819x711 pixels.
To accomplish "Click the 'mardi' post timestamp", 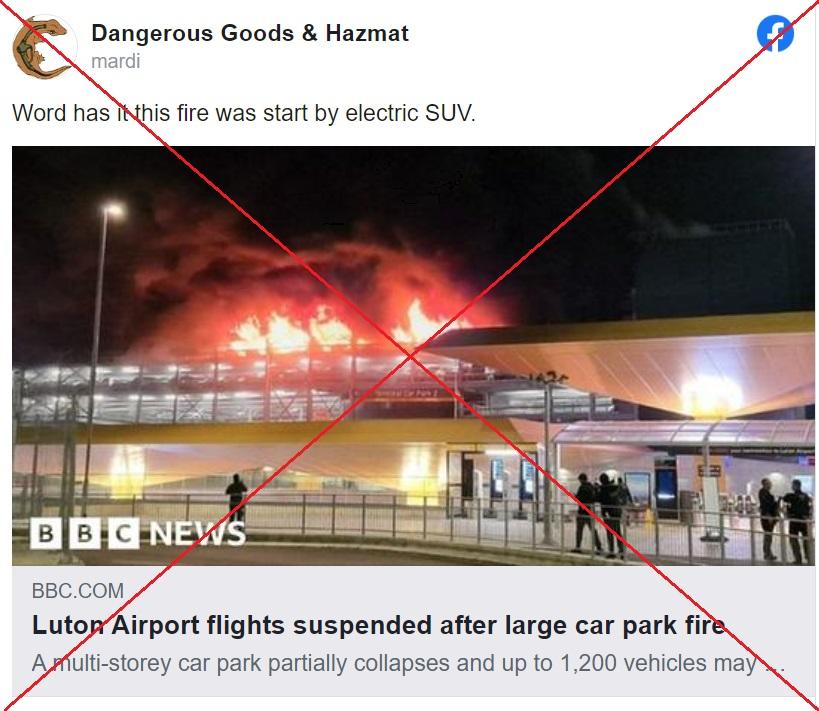I will pyautogui.click(x=115, y=61).
